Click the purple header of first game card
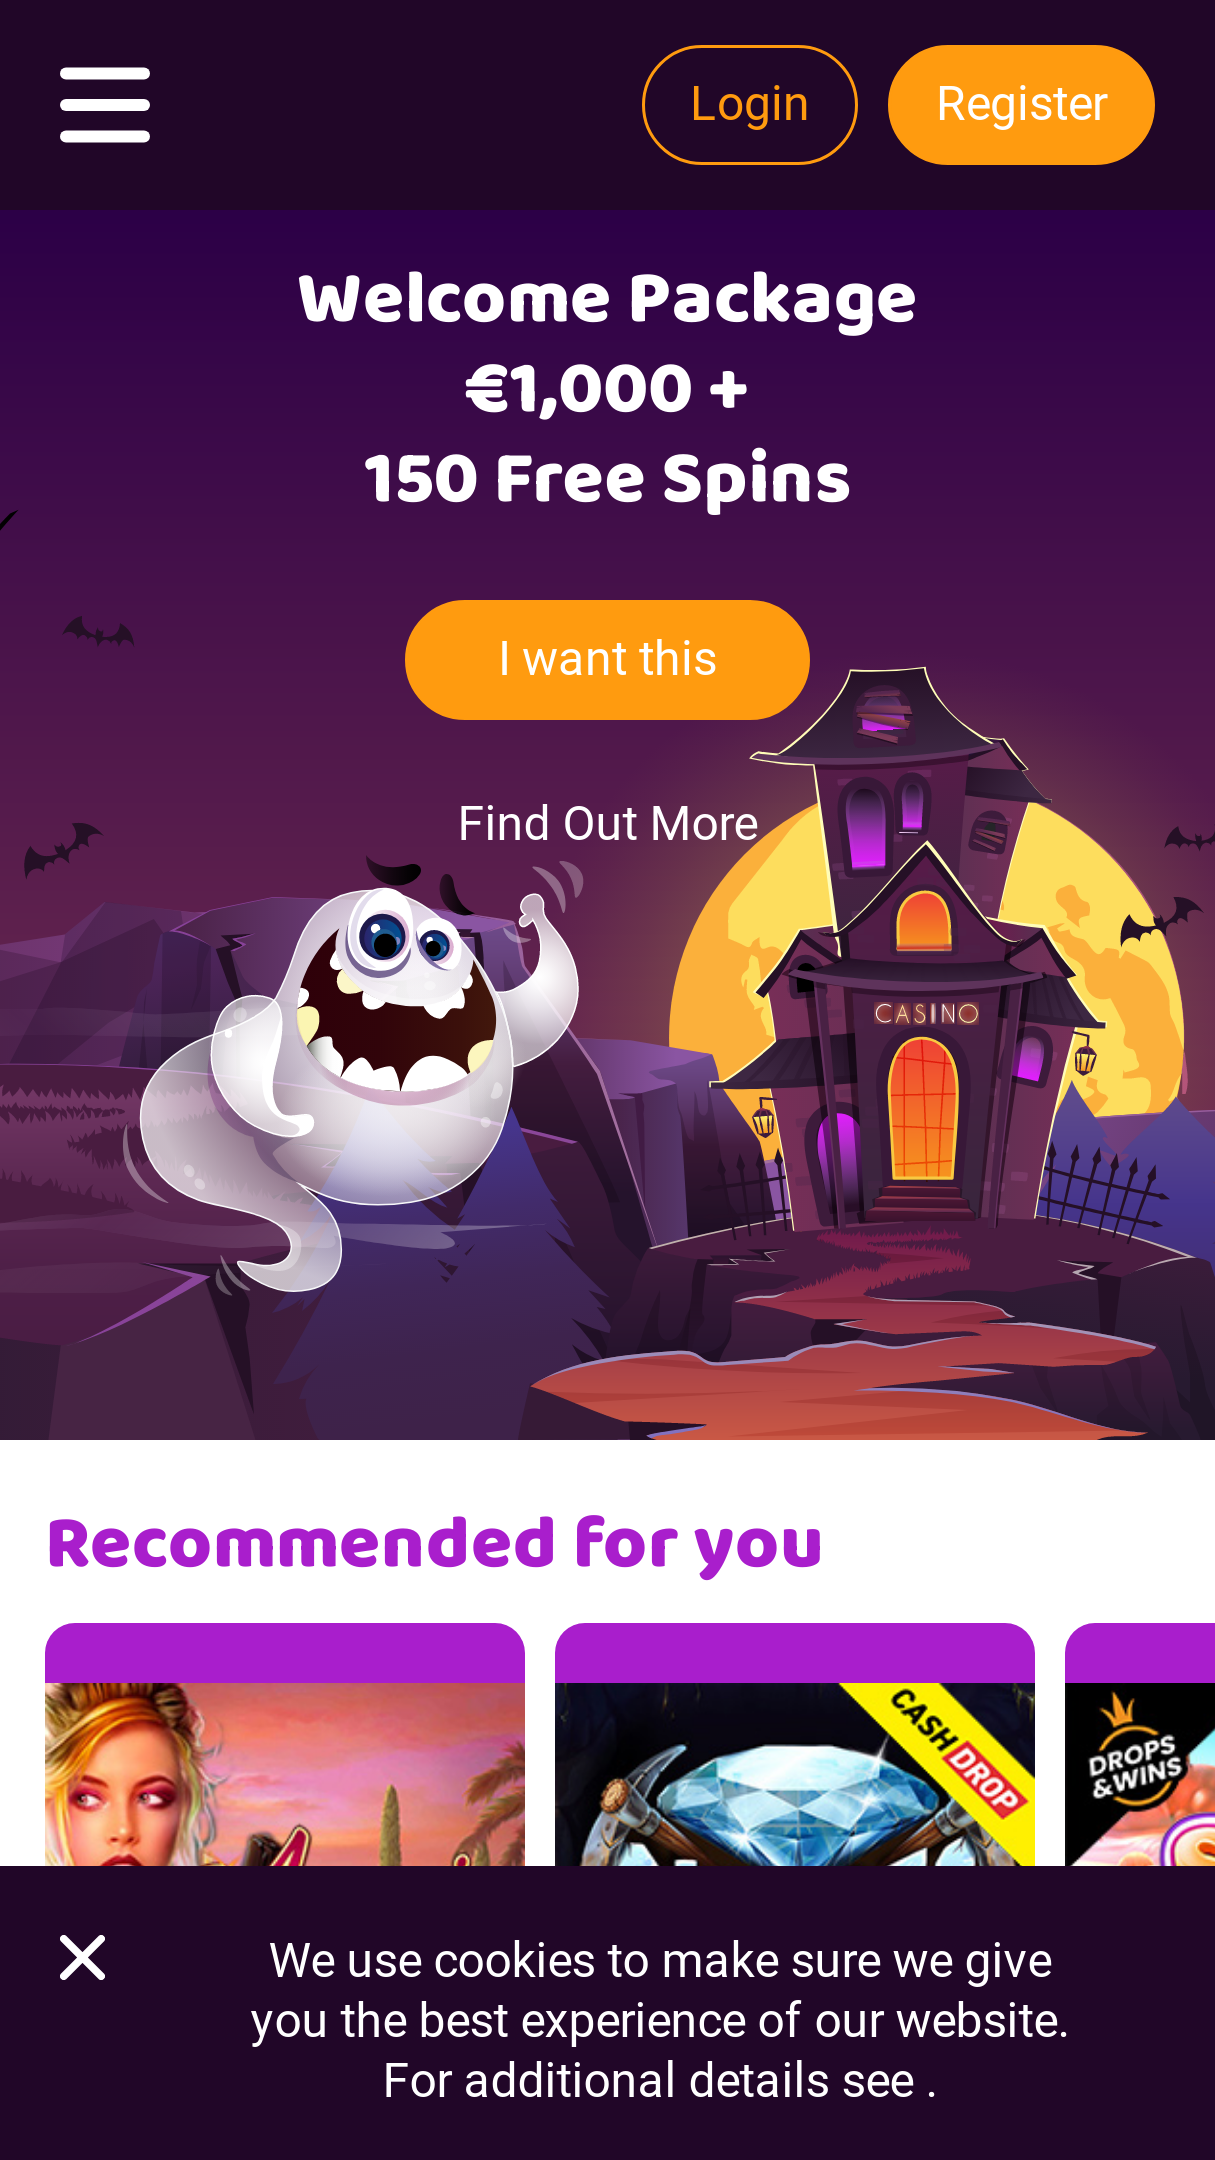 point(285,1653)
